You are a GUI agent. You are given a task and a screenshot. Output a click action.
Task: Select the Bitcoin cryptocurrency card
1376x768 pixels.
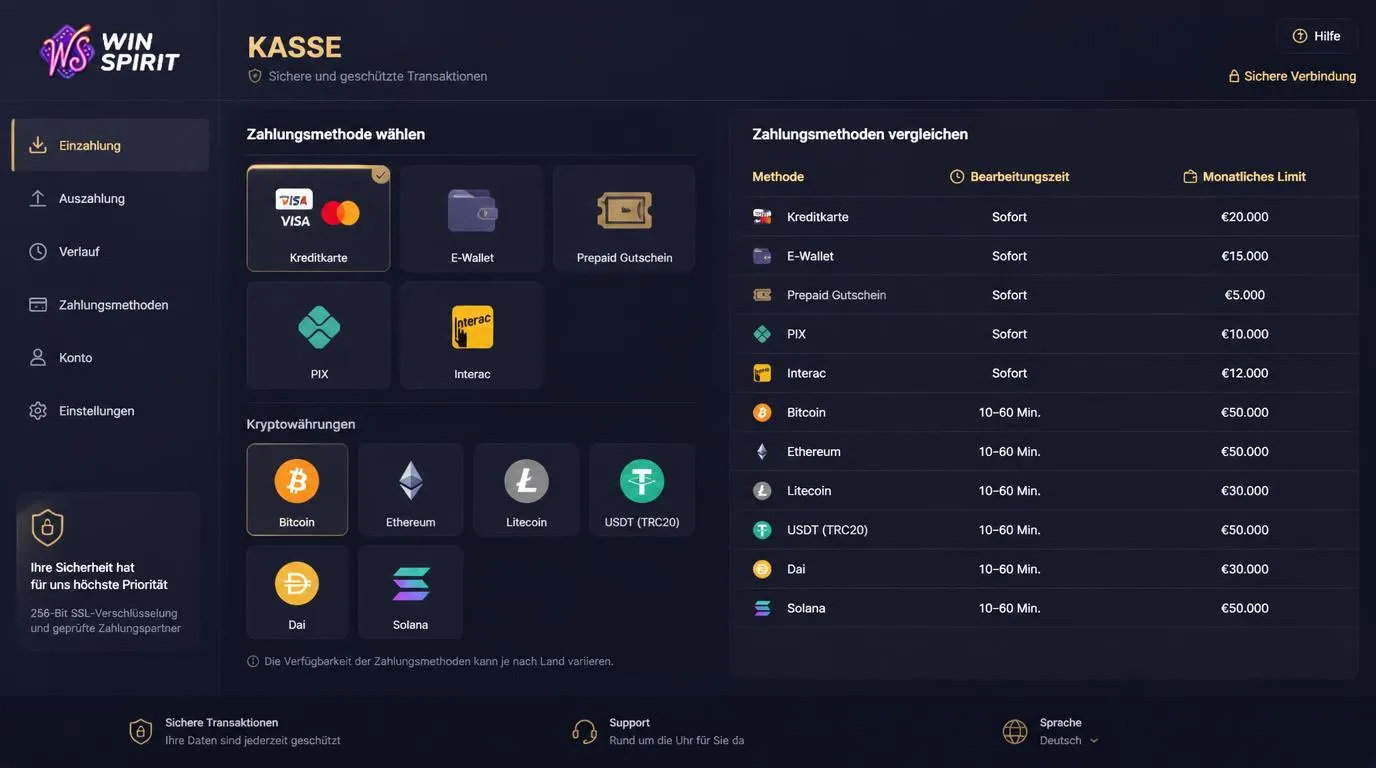(x=297, y=490)
